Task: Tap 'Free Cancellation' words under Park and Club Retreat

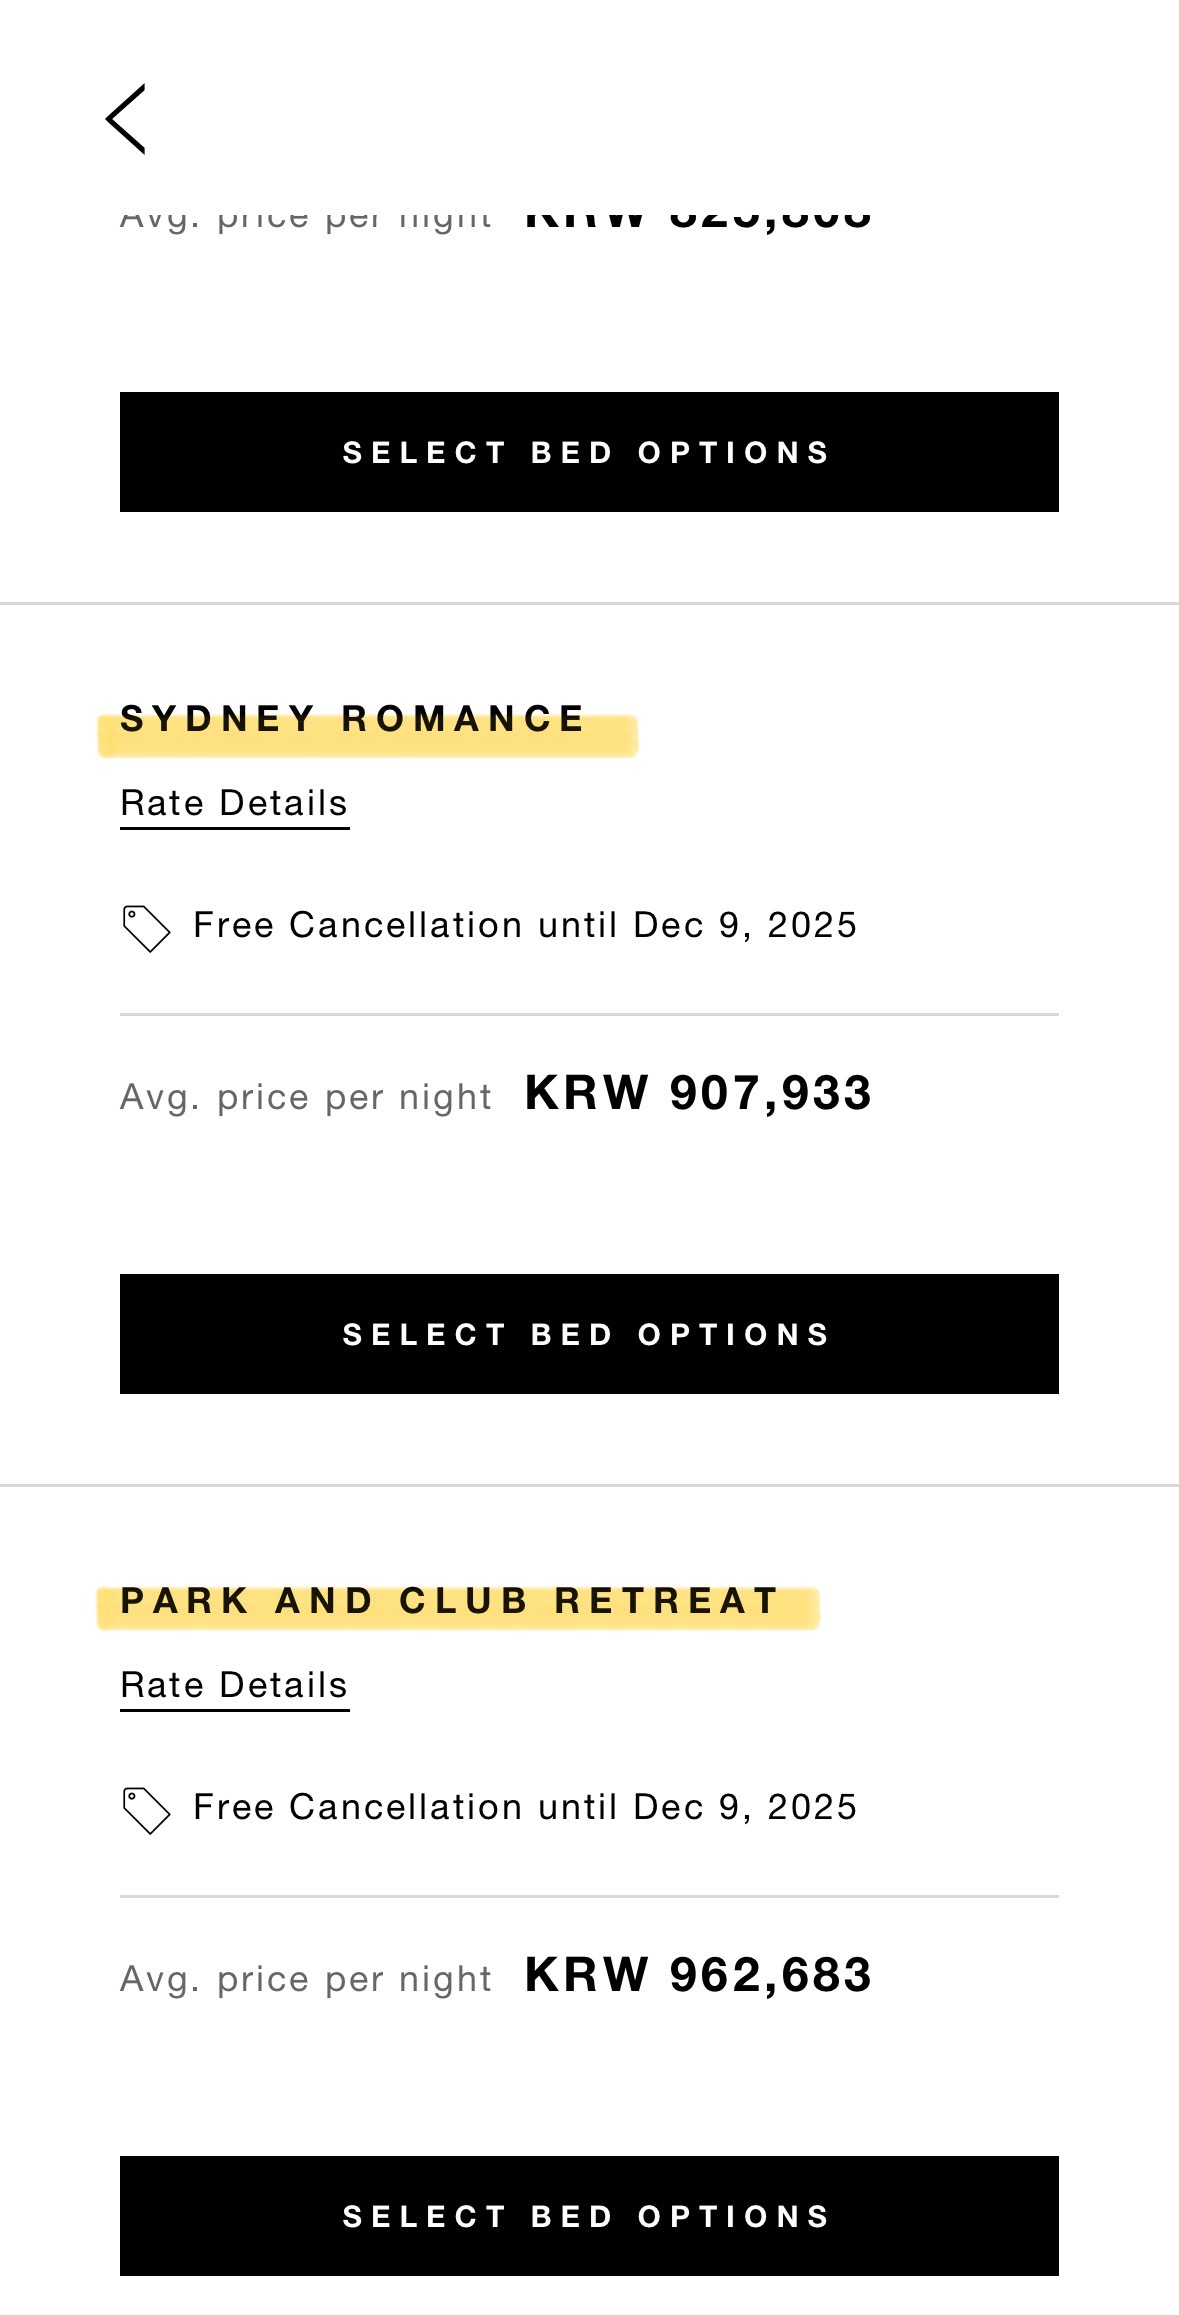Action: 357,1807
